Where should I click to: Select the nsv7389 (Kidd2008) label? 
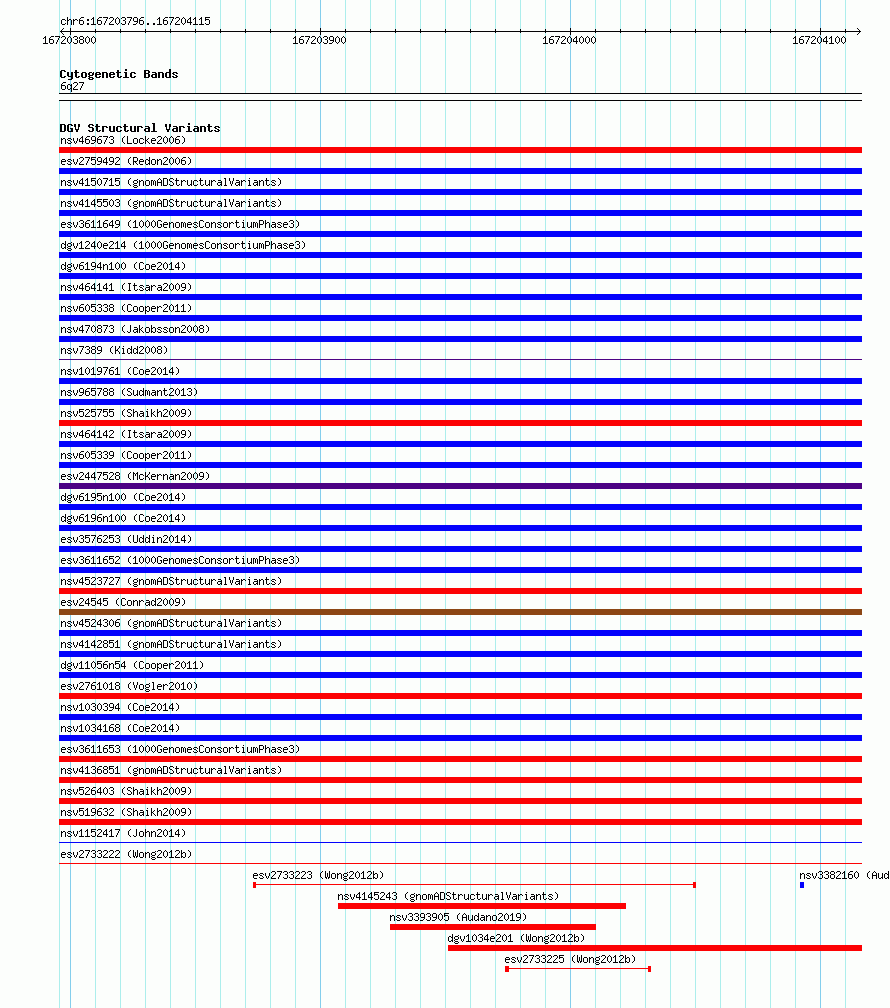114,350
